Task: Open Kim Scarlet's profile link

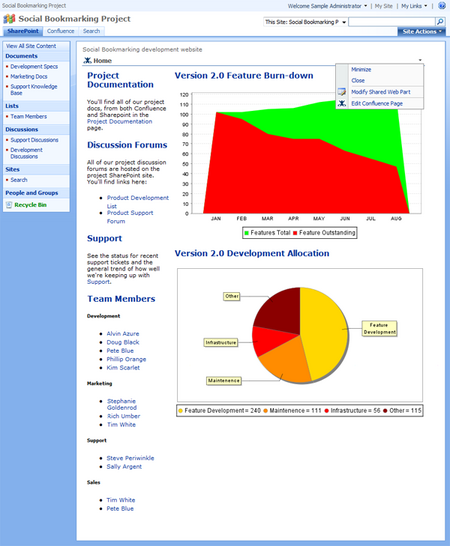Action: (123, 367)
